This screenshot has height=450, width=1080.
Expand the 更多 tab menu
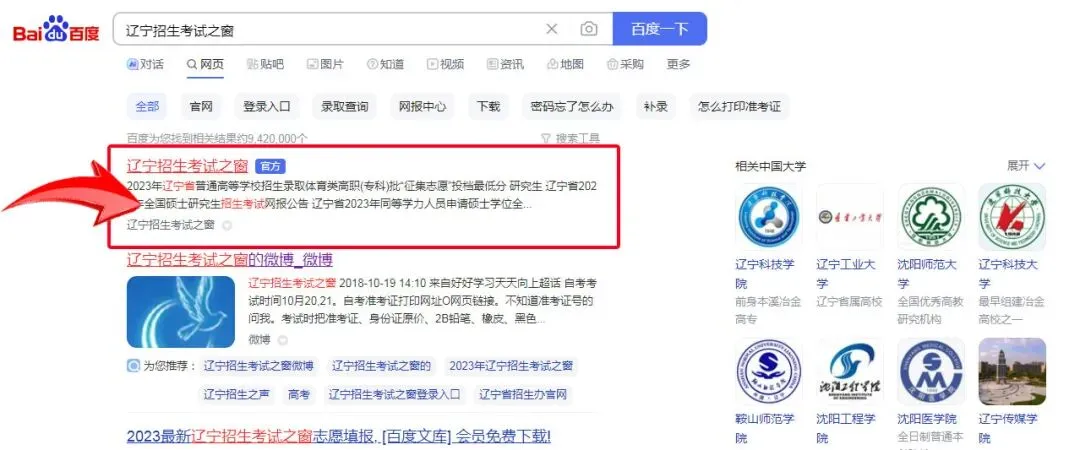point(678,64)
